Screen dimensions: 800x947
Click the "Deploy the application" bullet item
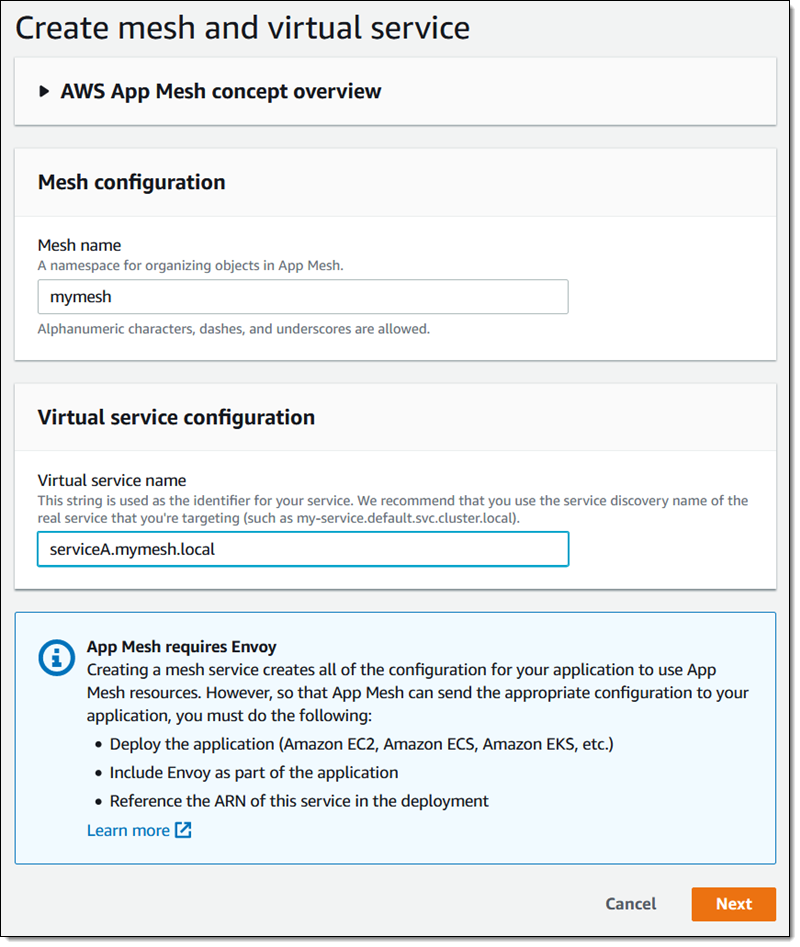(x=361, y=744)
